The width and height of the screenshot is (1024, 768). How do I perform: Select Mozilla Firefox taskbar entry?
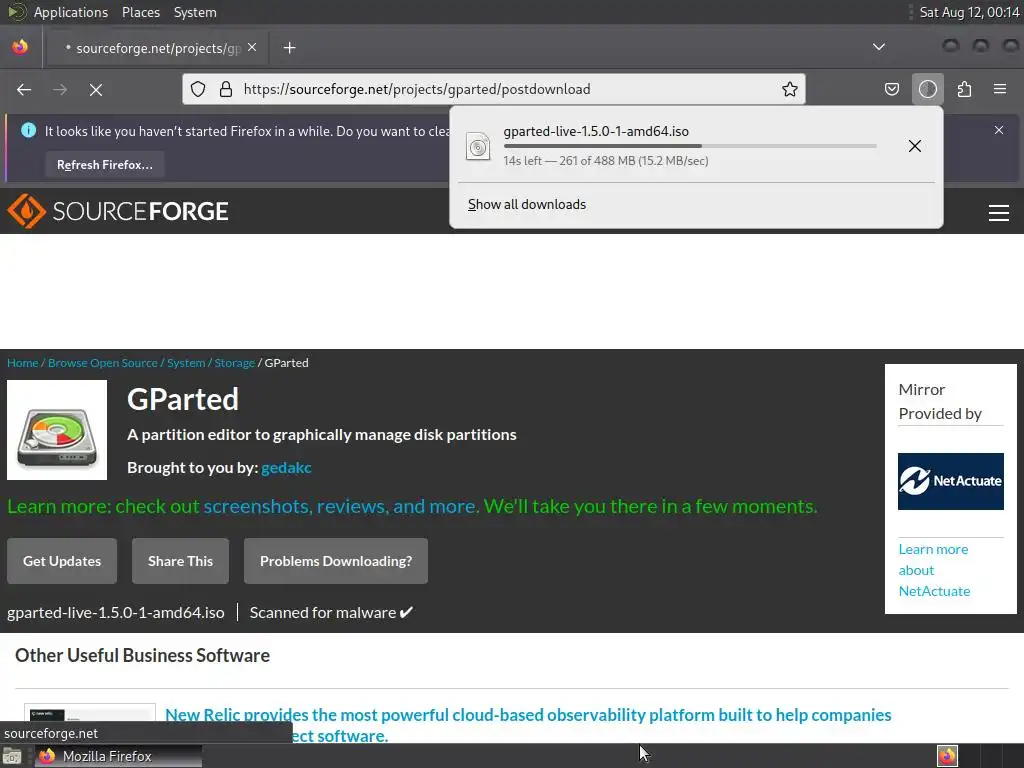[x=118, y=756]
